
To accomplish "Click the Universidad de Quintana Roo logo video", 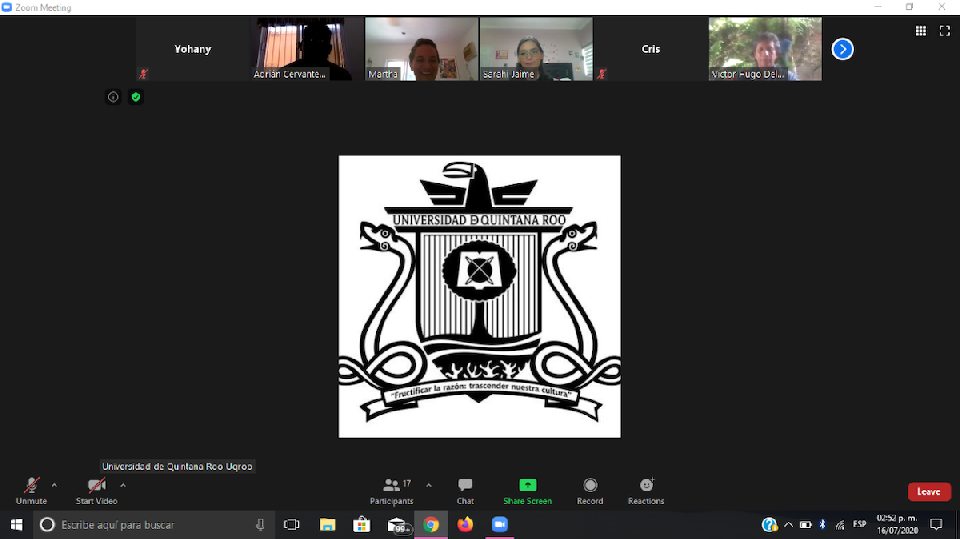I will pos(479,296).
